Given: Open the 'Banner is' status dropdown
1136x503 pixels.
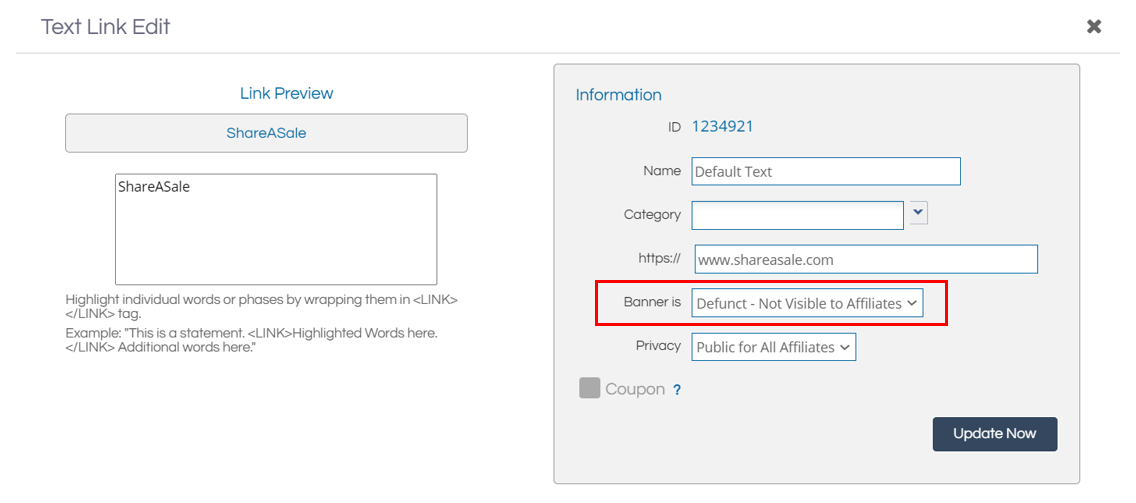Looking at the screenshot, I should [x=808, y=303].
